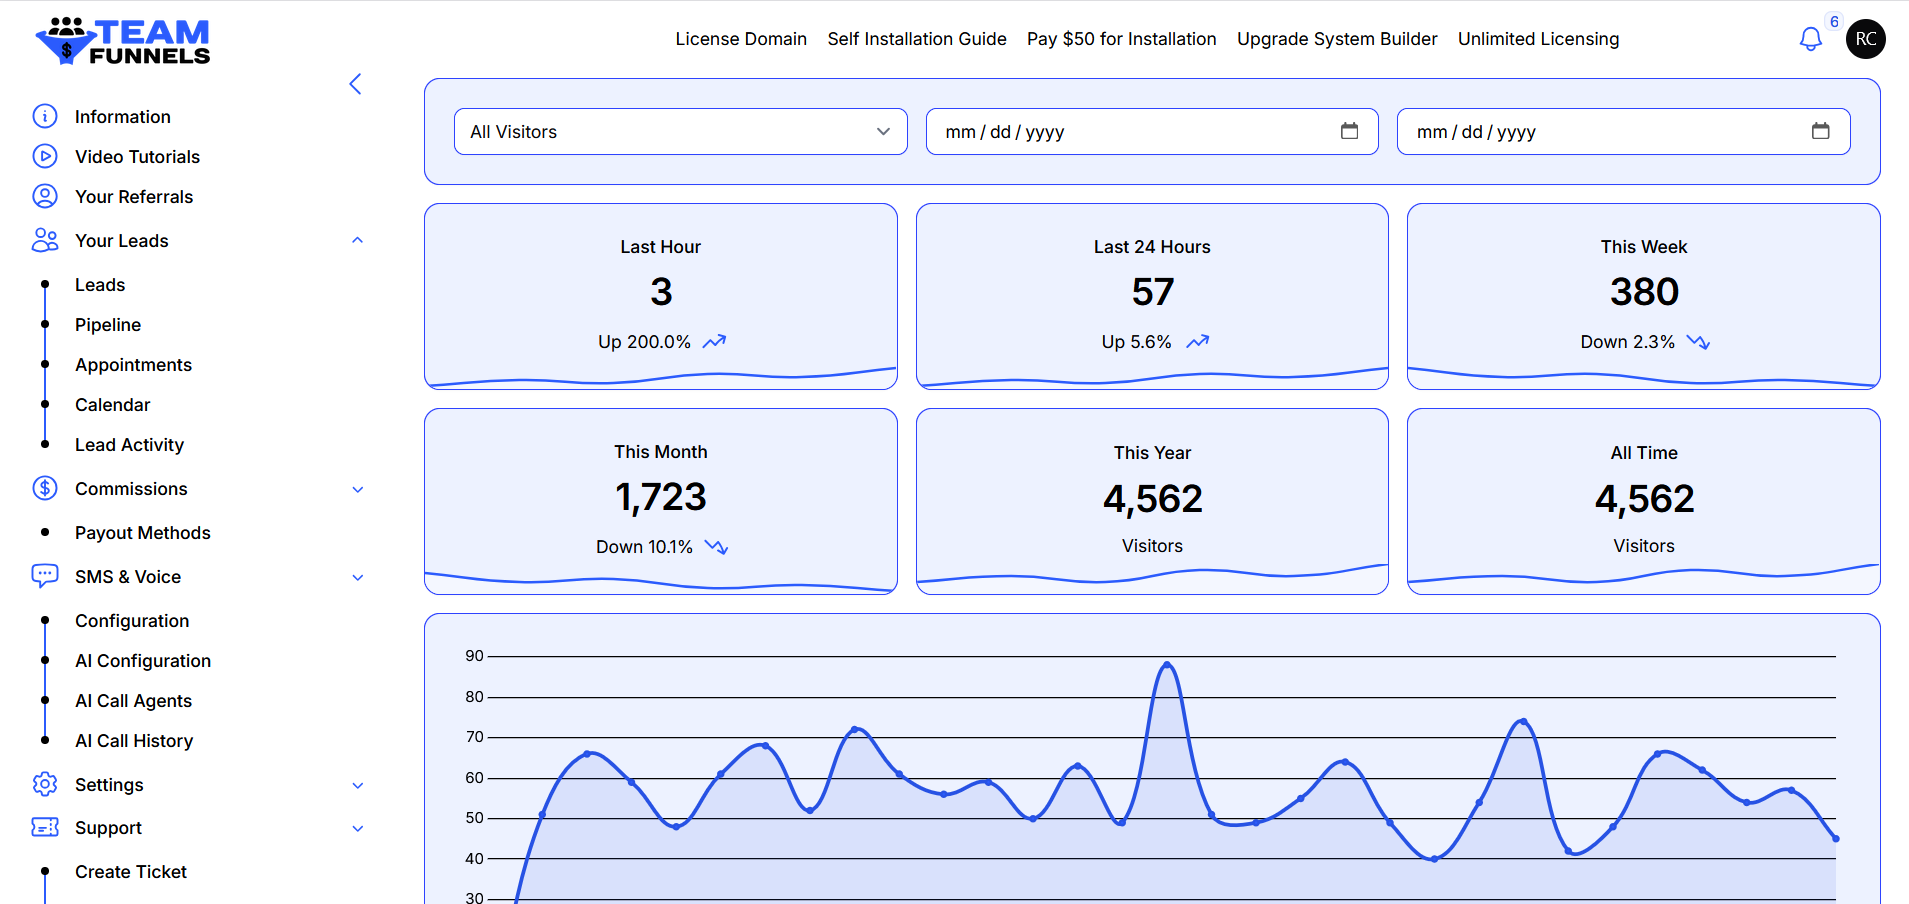
Task: Open AI Configuration
Action: coord(143,661)
